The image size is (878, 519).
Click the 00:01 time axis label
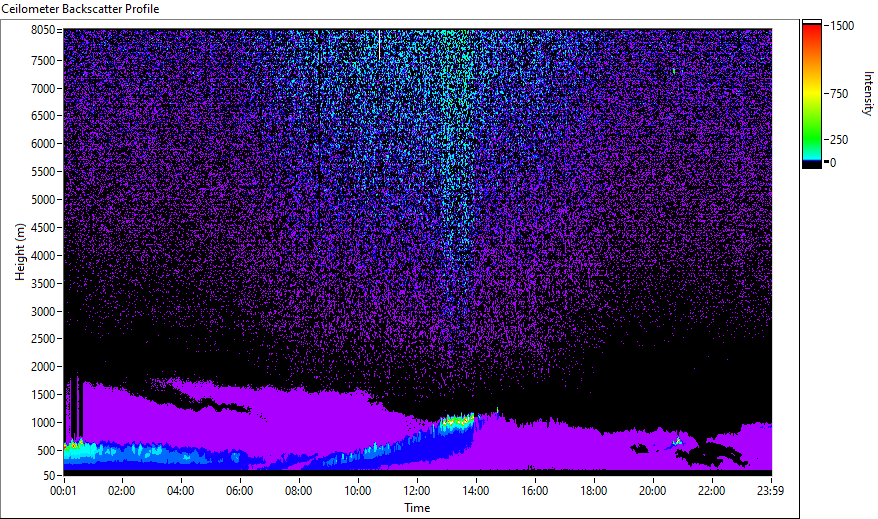[63, 491]
